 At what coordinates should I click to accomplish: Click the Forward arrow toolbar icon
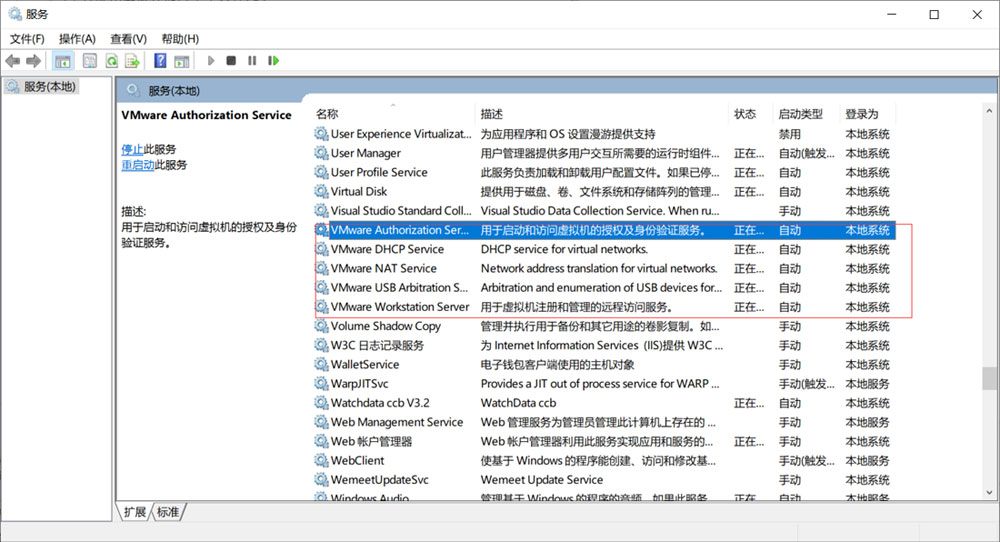(33, 61)
